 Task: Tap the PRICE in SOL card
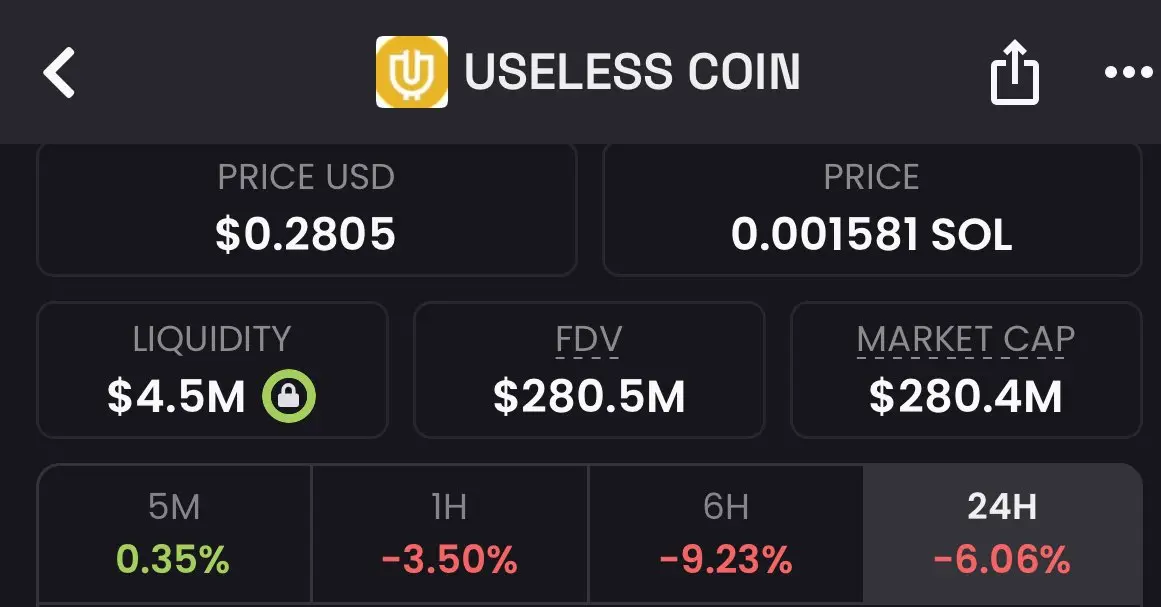[x=872, y=209]
